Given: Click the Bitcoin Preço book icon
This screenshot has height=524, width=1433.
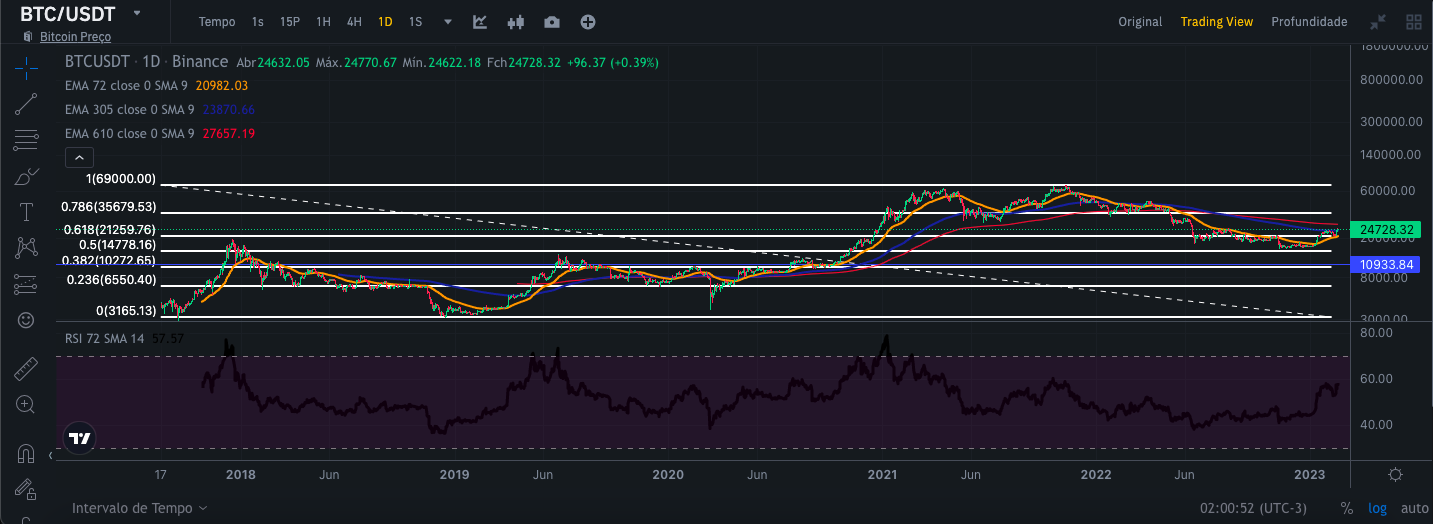Looking at the screenshot, I should 27,36.
